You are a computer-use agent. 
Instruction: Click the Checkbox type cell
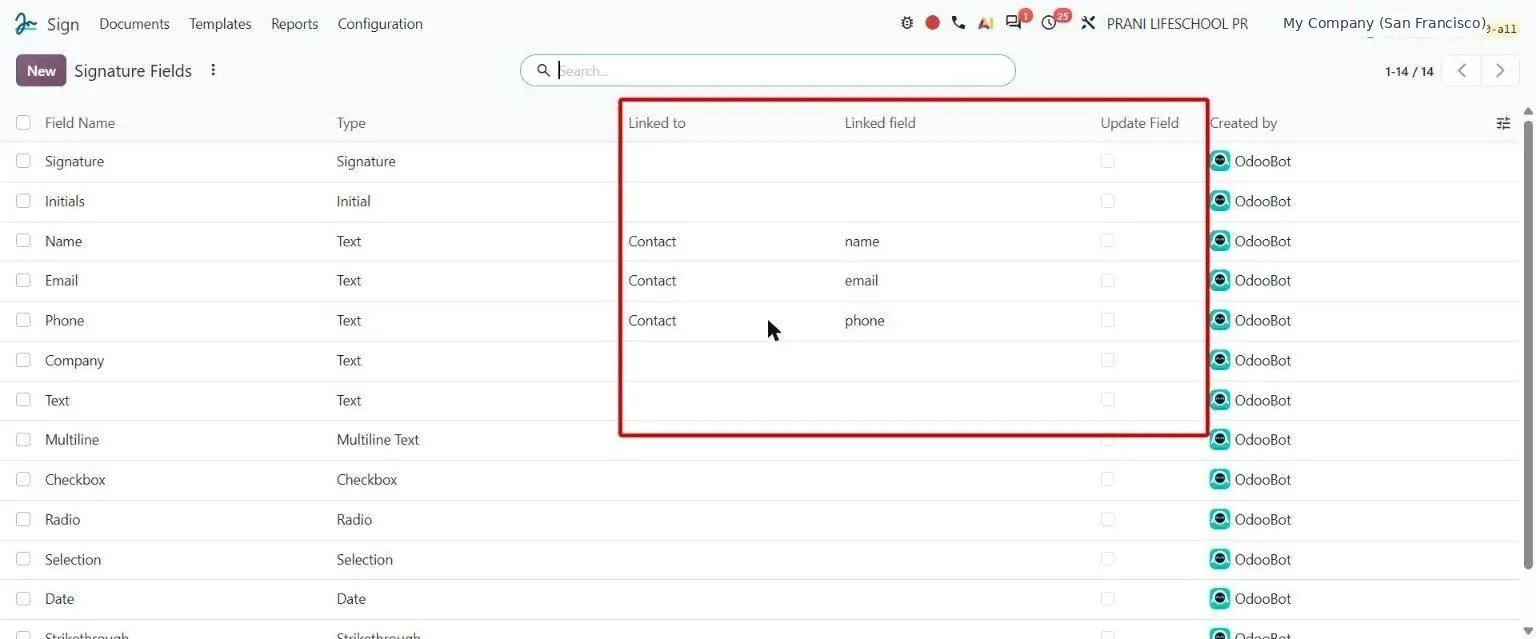pyautogui.click(x=367, y=479)
